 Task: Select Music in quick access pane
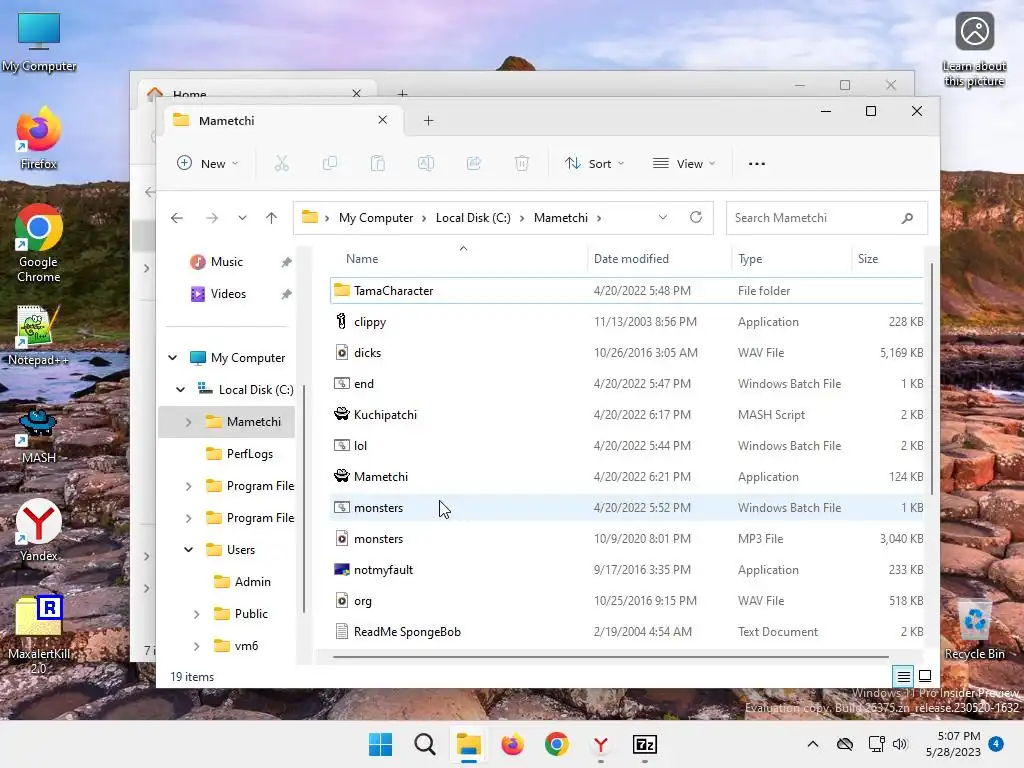tap(227, 262)
